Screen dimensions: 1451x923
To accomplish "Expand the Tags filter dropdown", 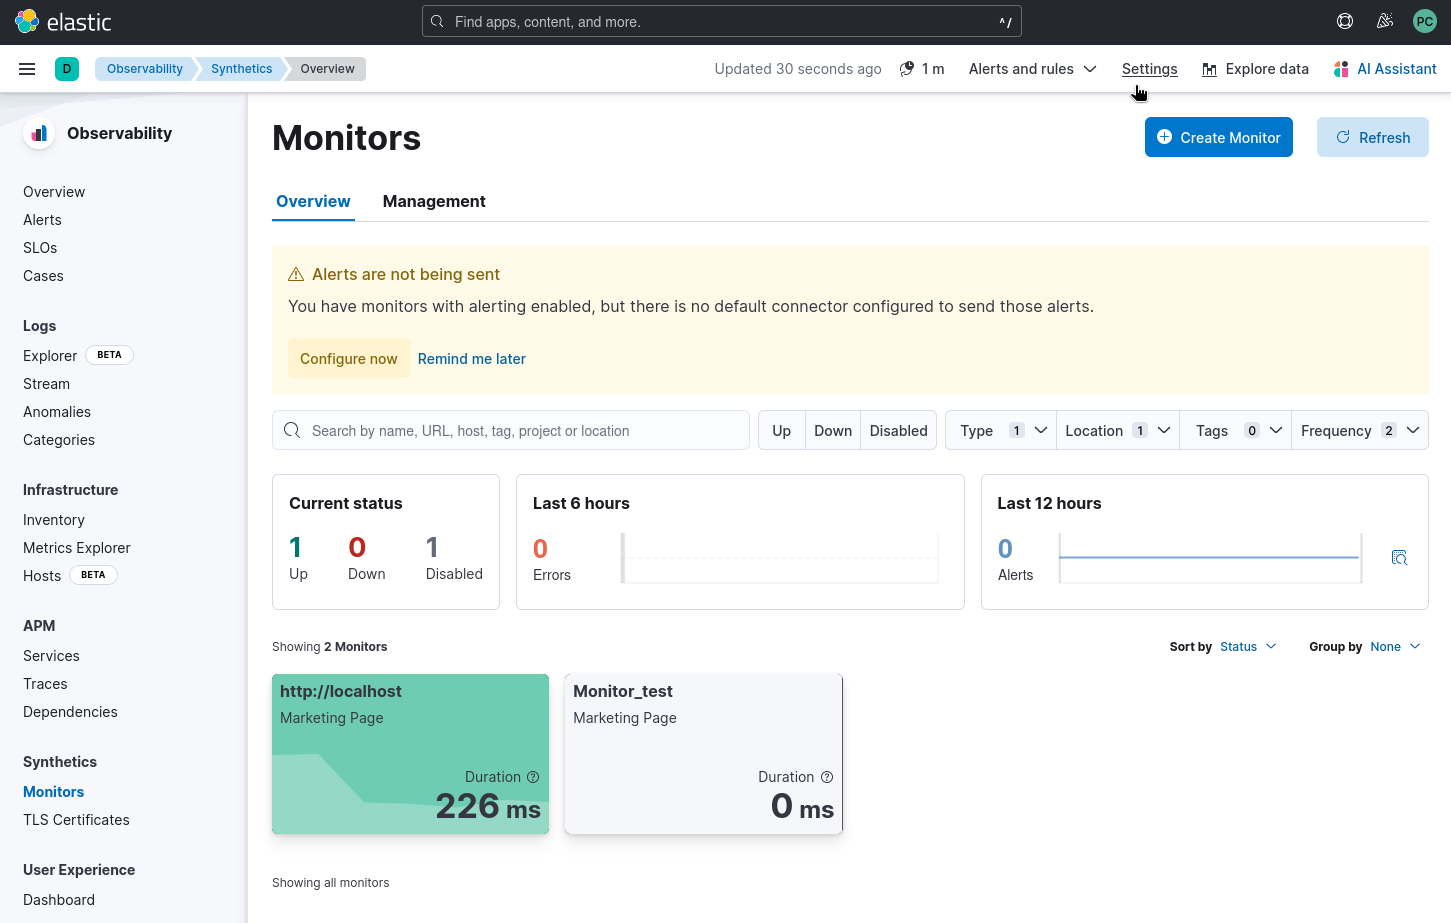I will 1237,430.
